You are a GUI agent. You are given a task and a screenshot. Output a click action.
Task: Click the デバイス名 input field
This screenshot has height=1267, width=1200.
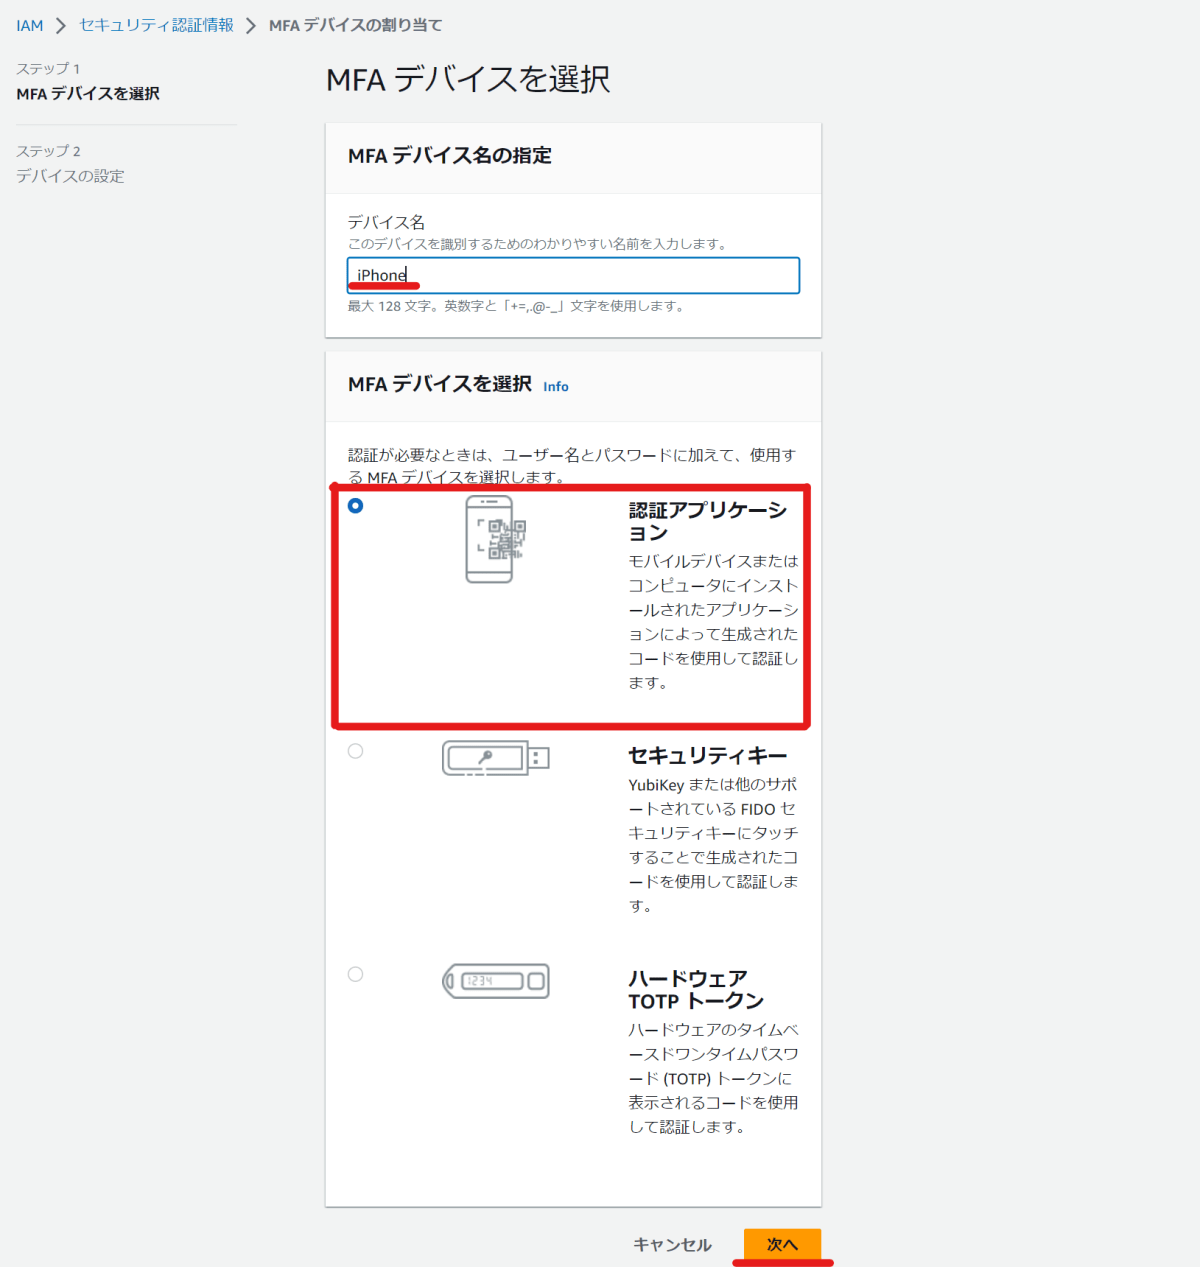[573, 275]
